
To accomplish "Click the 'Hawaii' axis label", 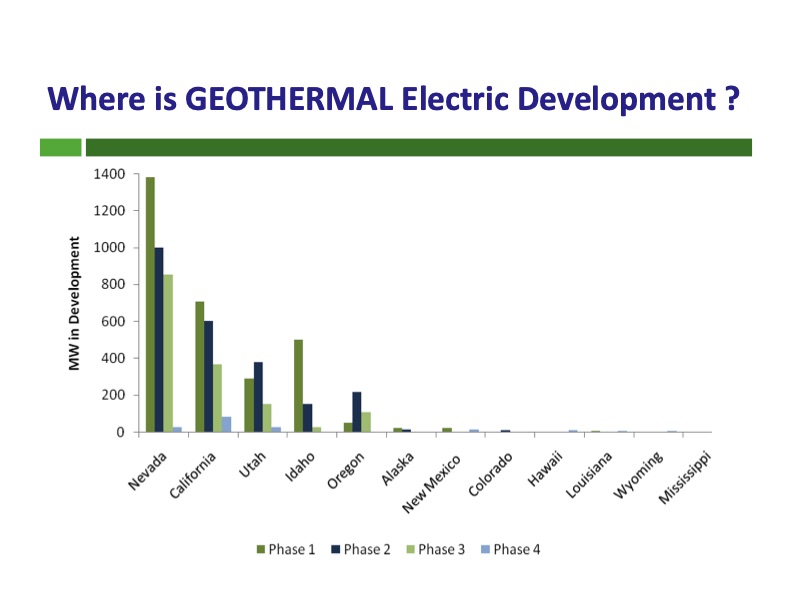I will pyautogui.click(x=545, y=469).
